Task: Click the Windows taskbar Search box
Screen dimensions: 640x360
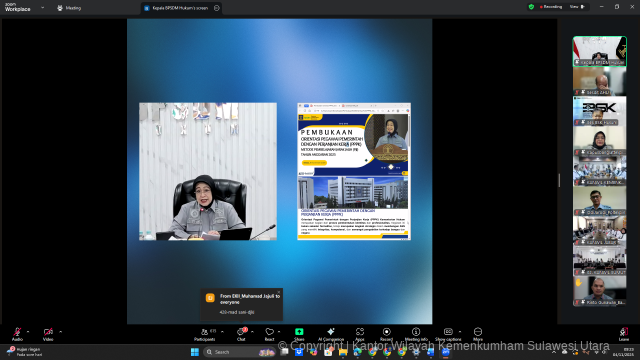Action: (240, 352)
